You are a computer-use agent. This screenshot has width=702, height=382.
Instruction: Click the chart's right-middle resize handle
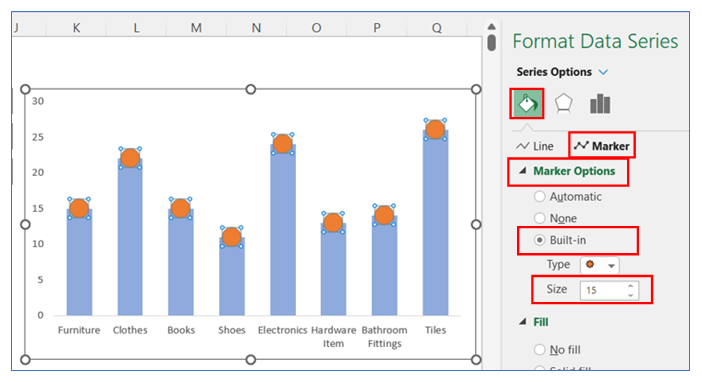476,224
